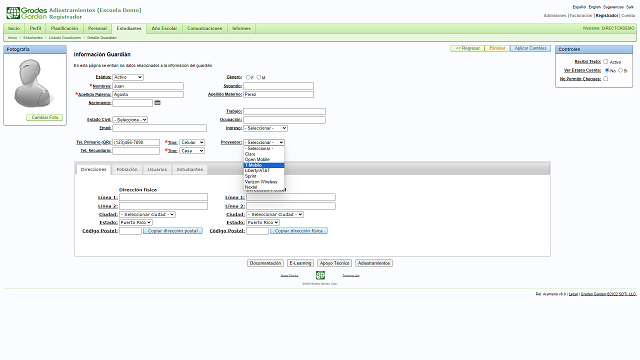Open the Apoyo Técnico button
Viewport: 640px width, 360px height.
point(334,263)
